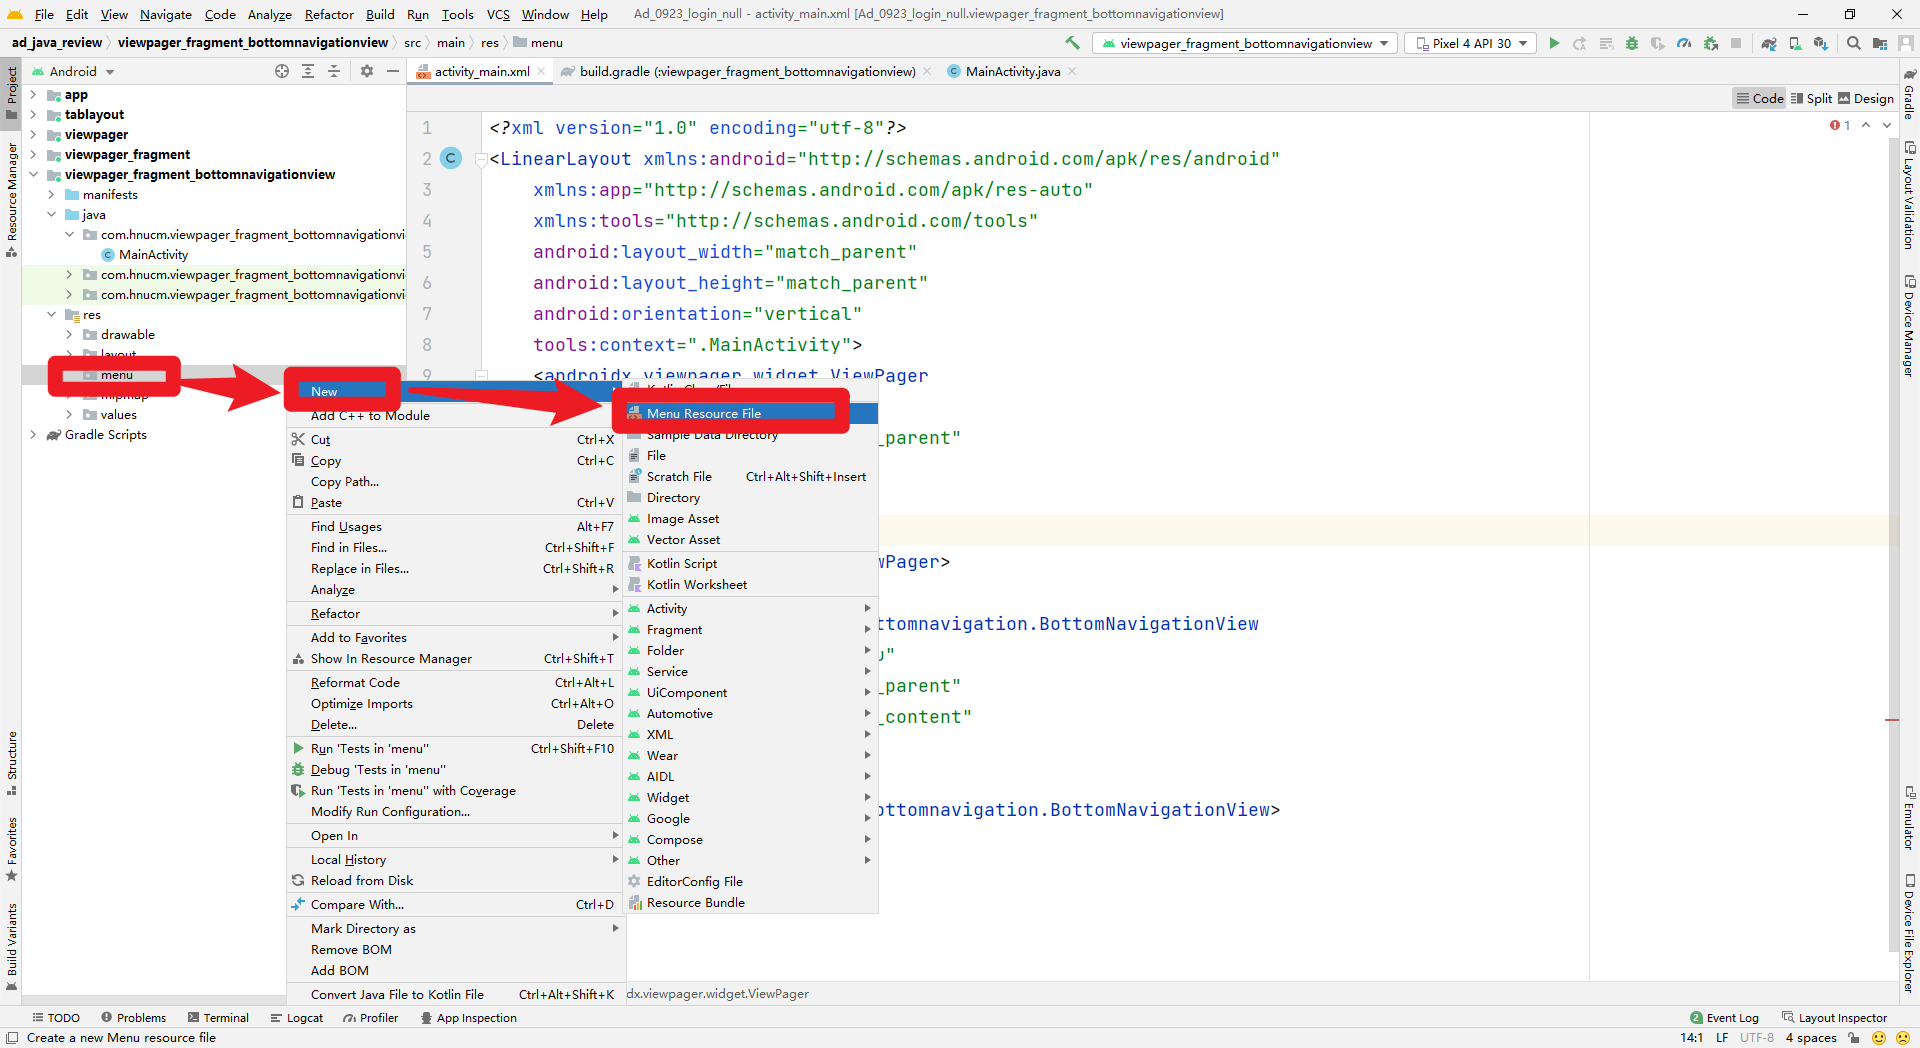Click the red error indicator in editor

click(x=1840, y=125)
